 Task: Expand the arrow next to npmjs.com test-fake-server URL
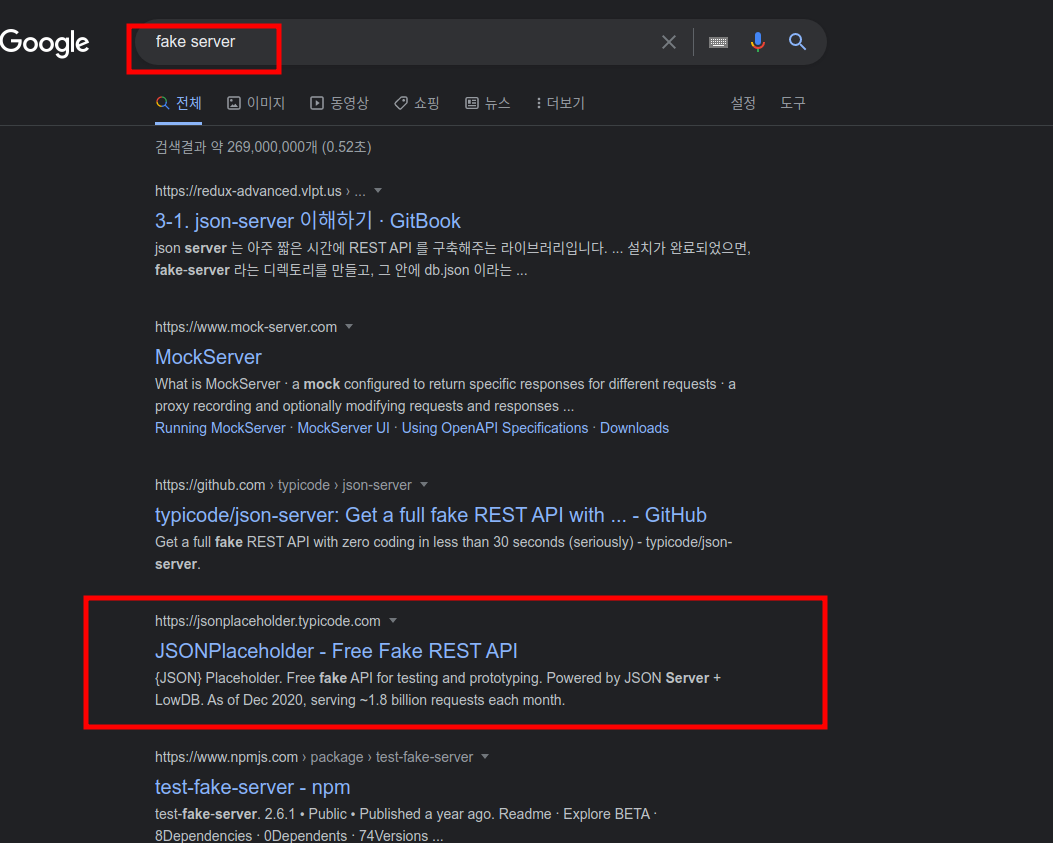485,757
